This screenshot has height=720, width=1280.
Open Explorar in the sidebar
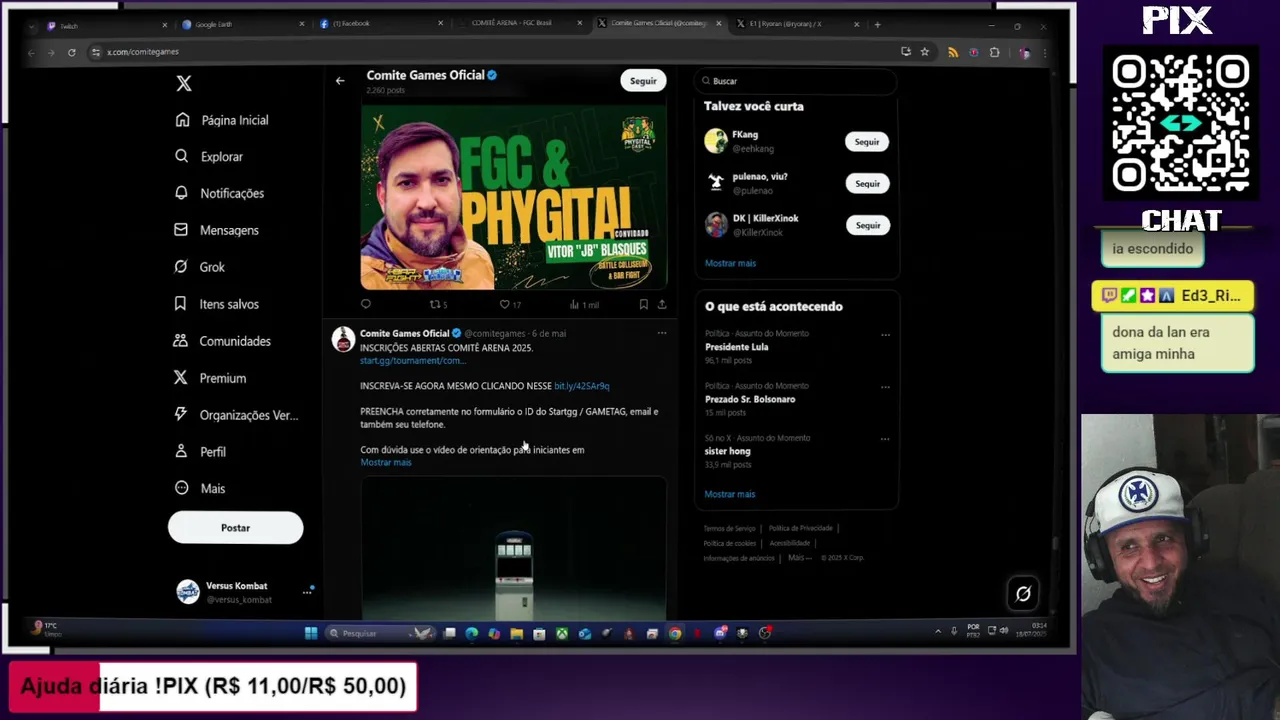(208, 157)
